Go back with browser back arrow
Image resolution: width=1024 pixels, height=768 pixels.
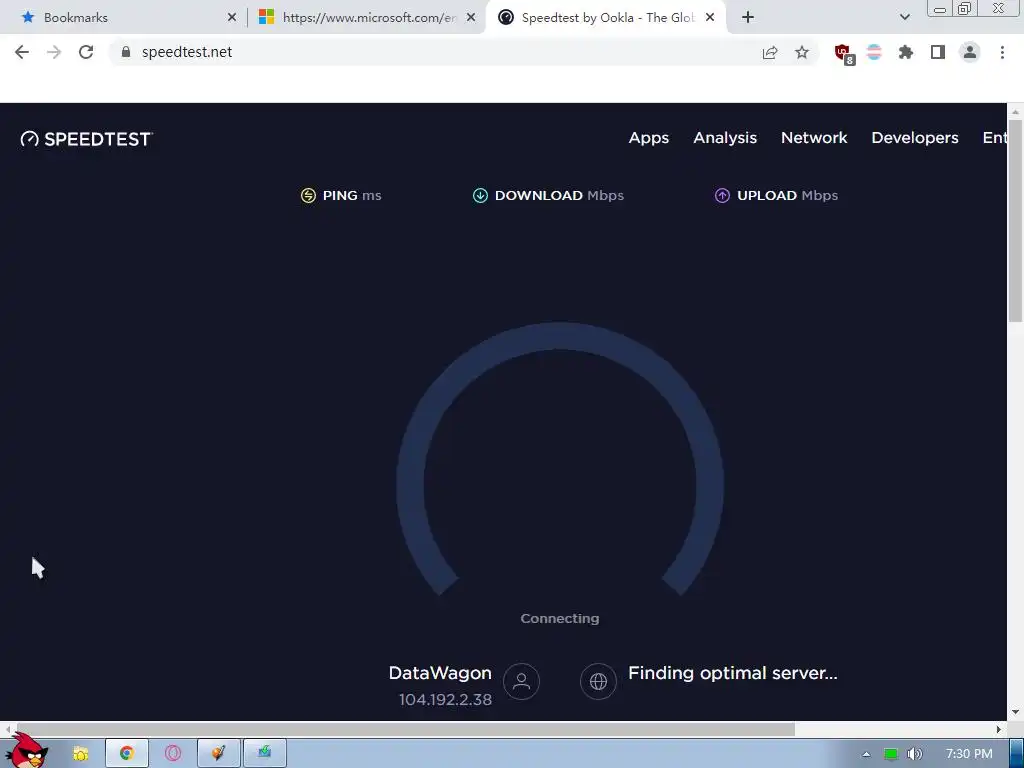22,52
